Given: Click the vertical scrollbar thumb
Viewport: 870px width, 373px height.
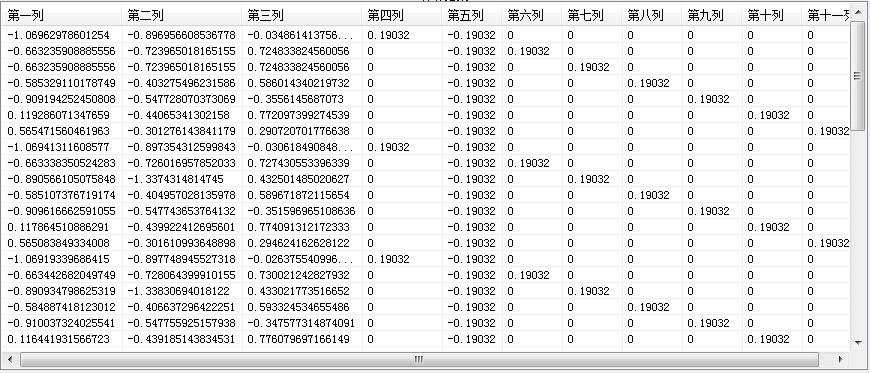Looking at the screenshot, I should pyautogui.click(x=858, y=76).
